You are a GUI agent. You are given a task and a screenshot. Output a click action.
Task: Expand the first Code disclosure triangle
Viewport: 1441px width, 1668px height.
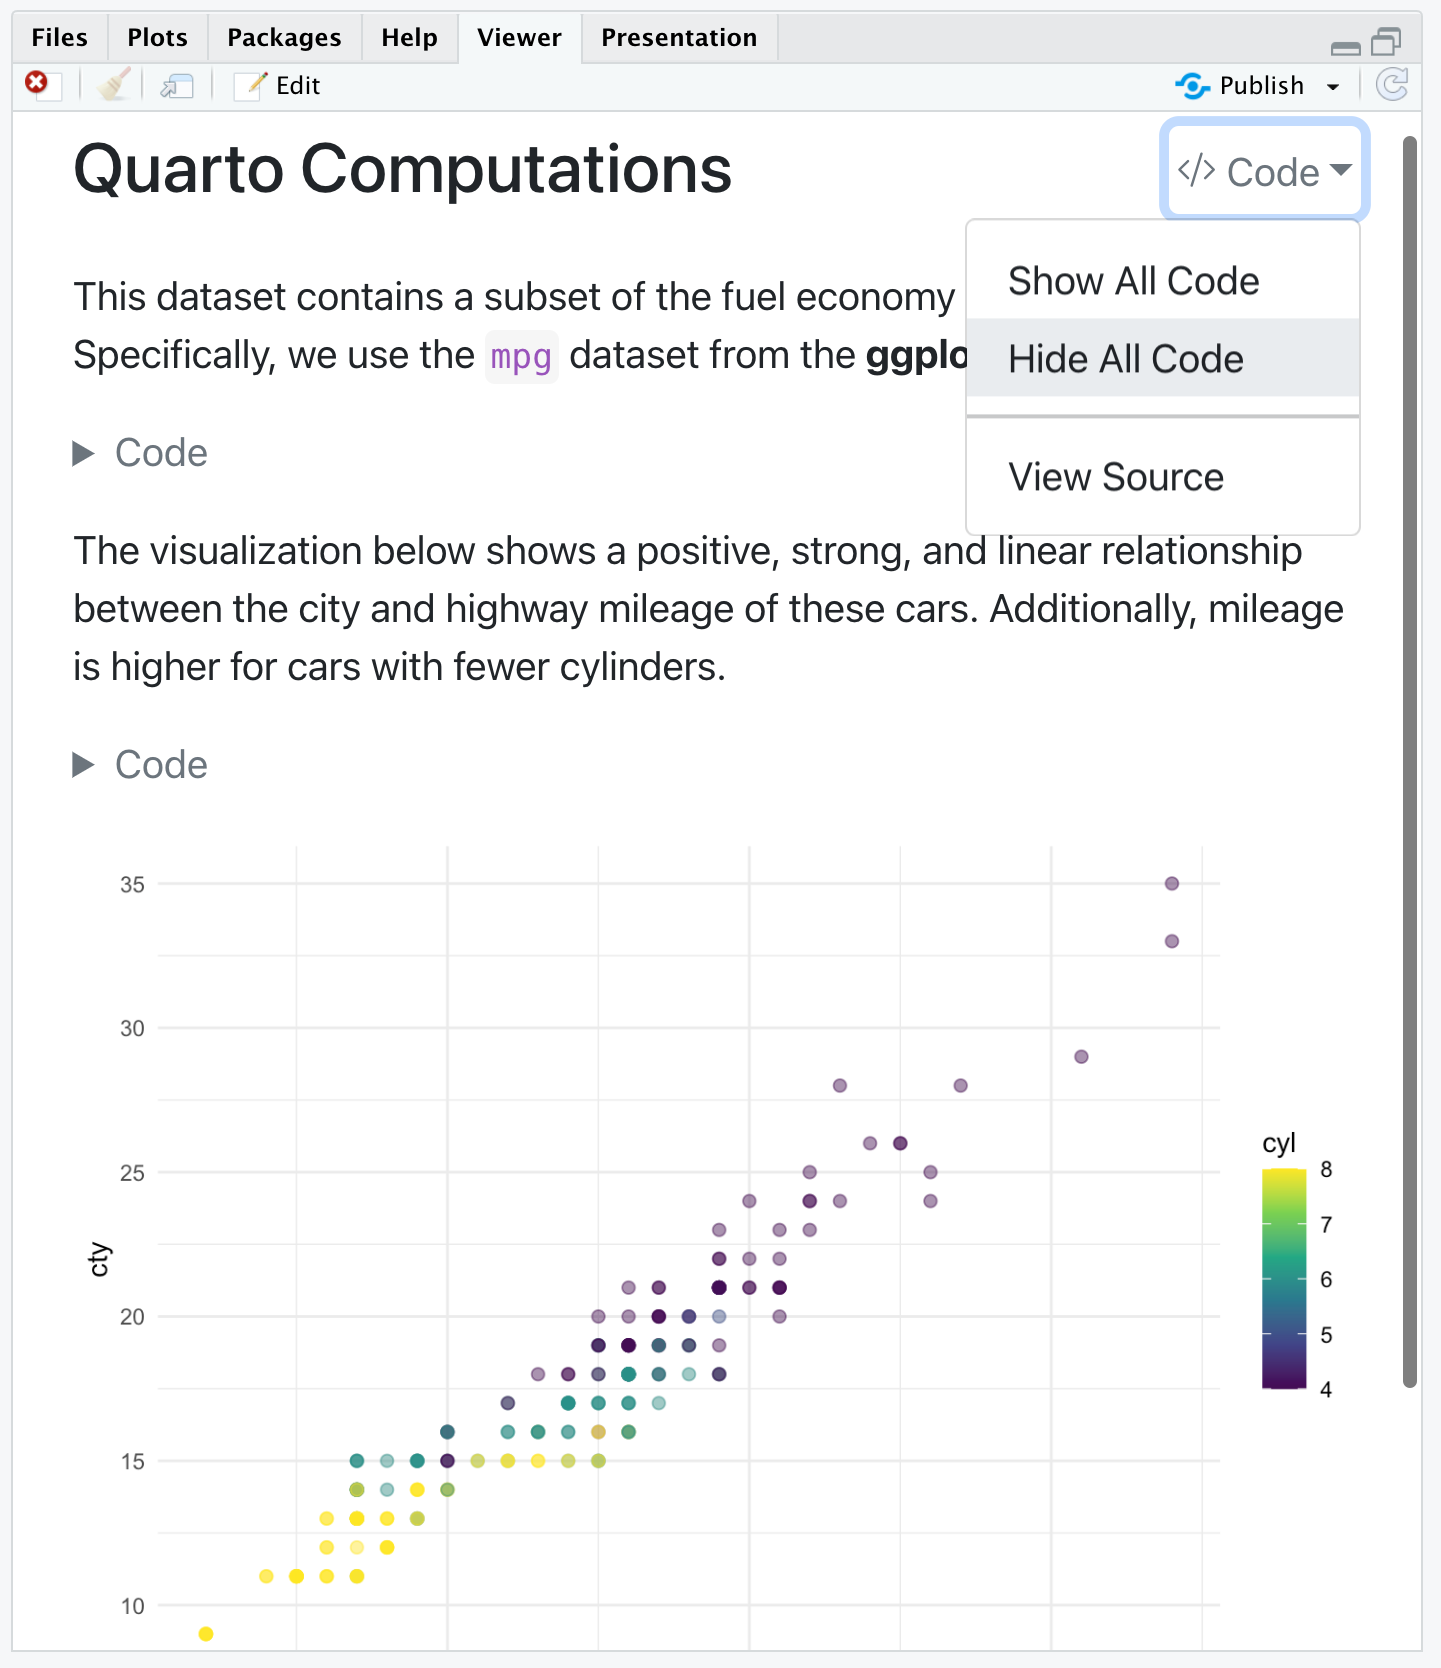(x=83, y=453)
